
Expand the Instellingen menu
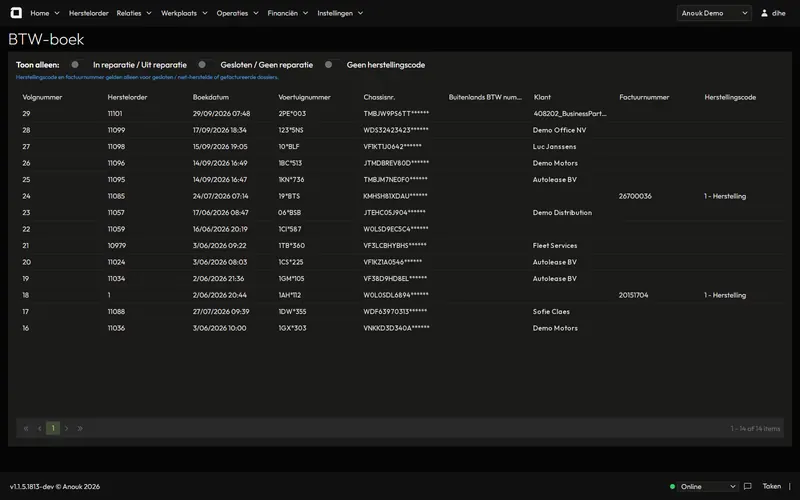(x=340, y=13)
